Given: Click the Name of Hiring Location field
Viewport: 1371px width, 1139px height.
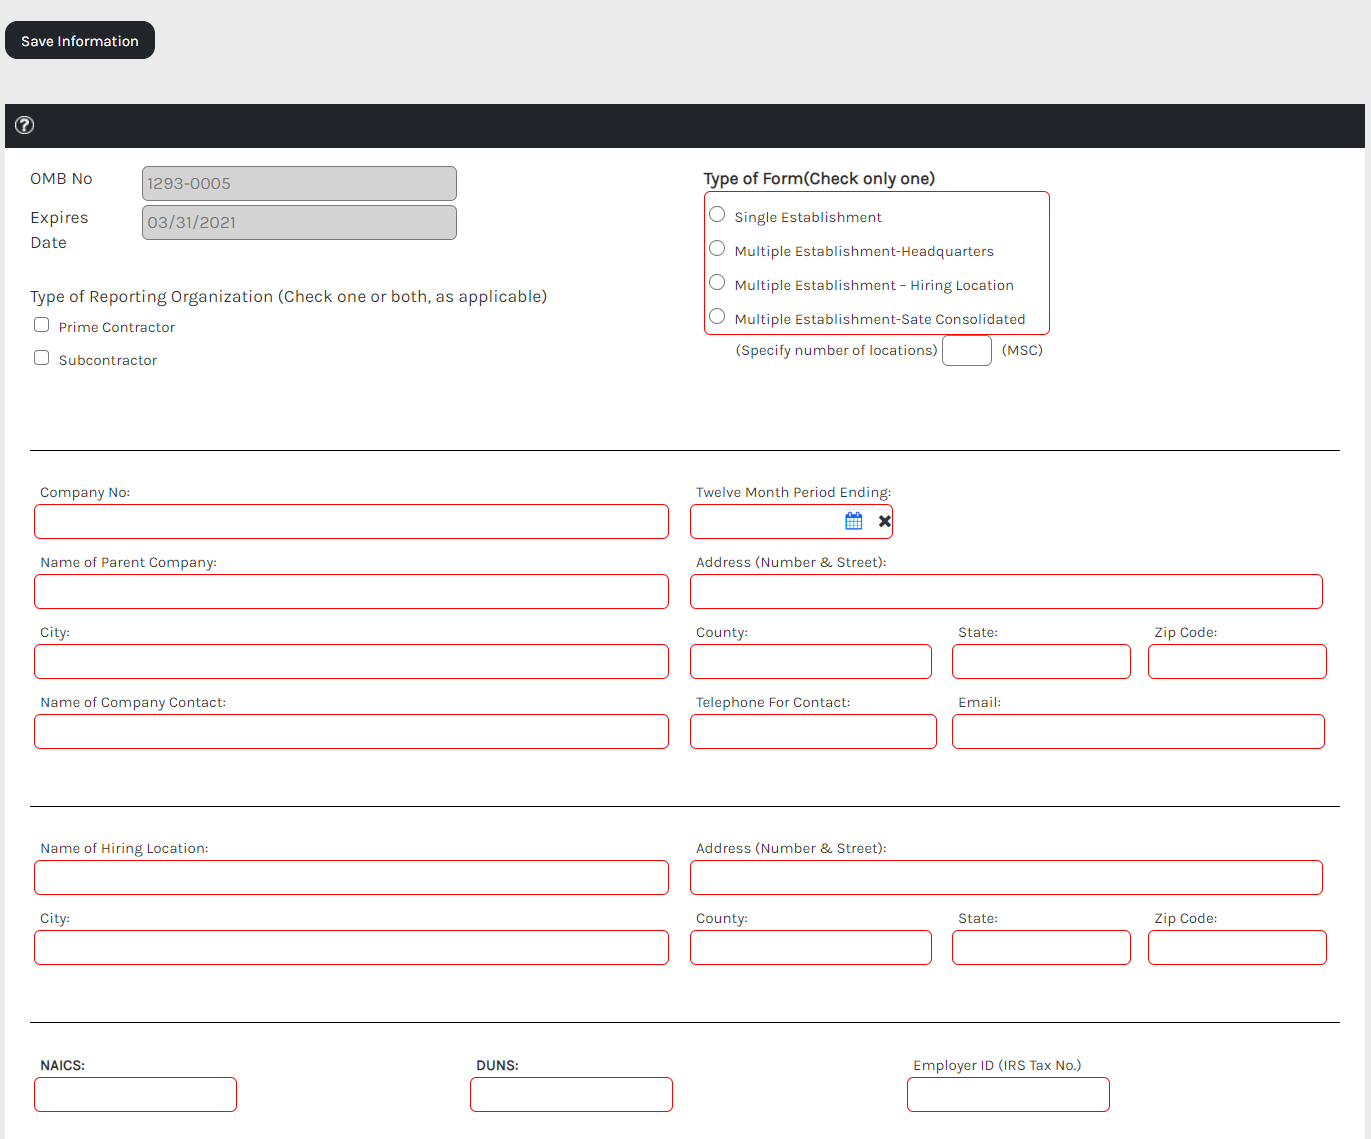Looking at the screenshot, I should (x=351, y=878).
